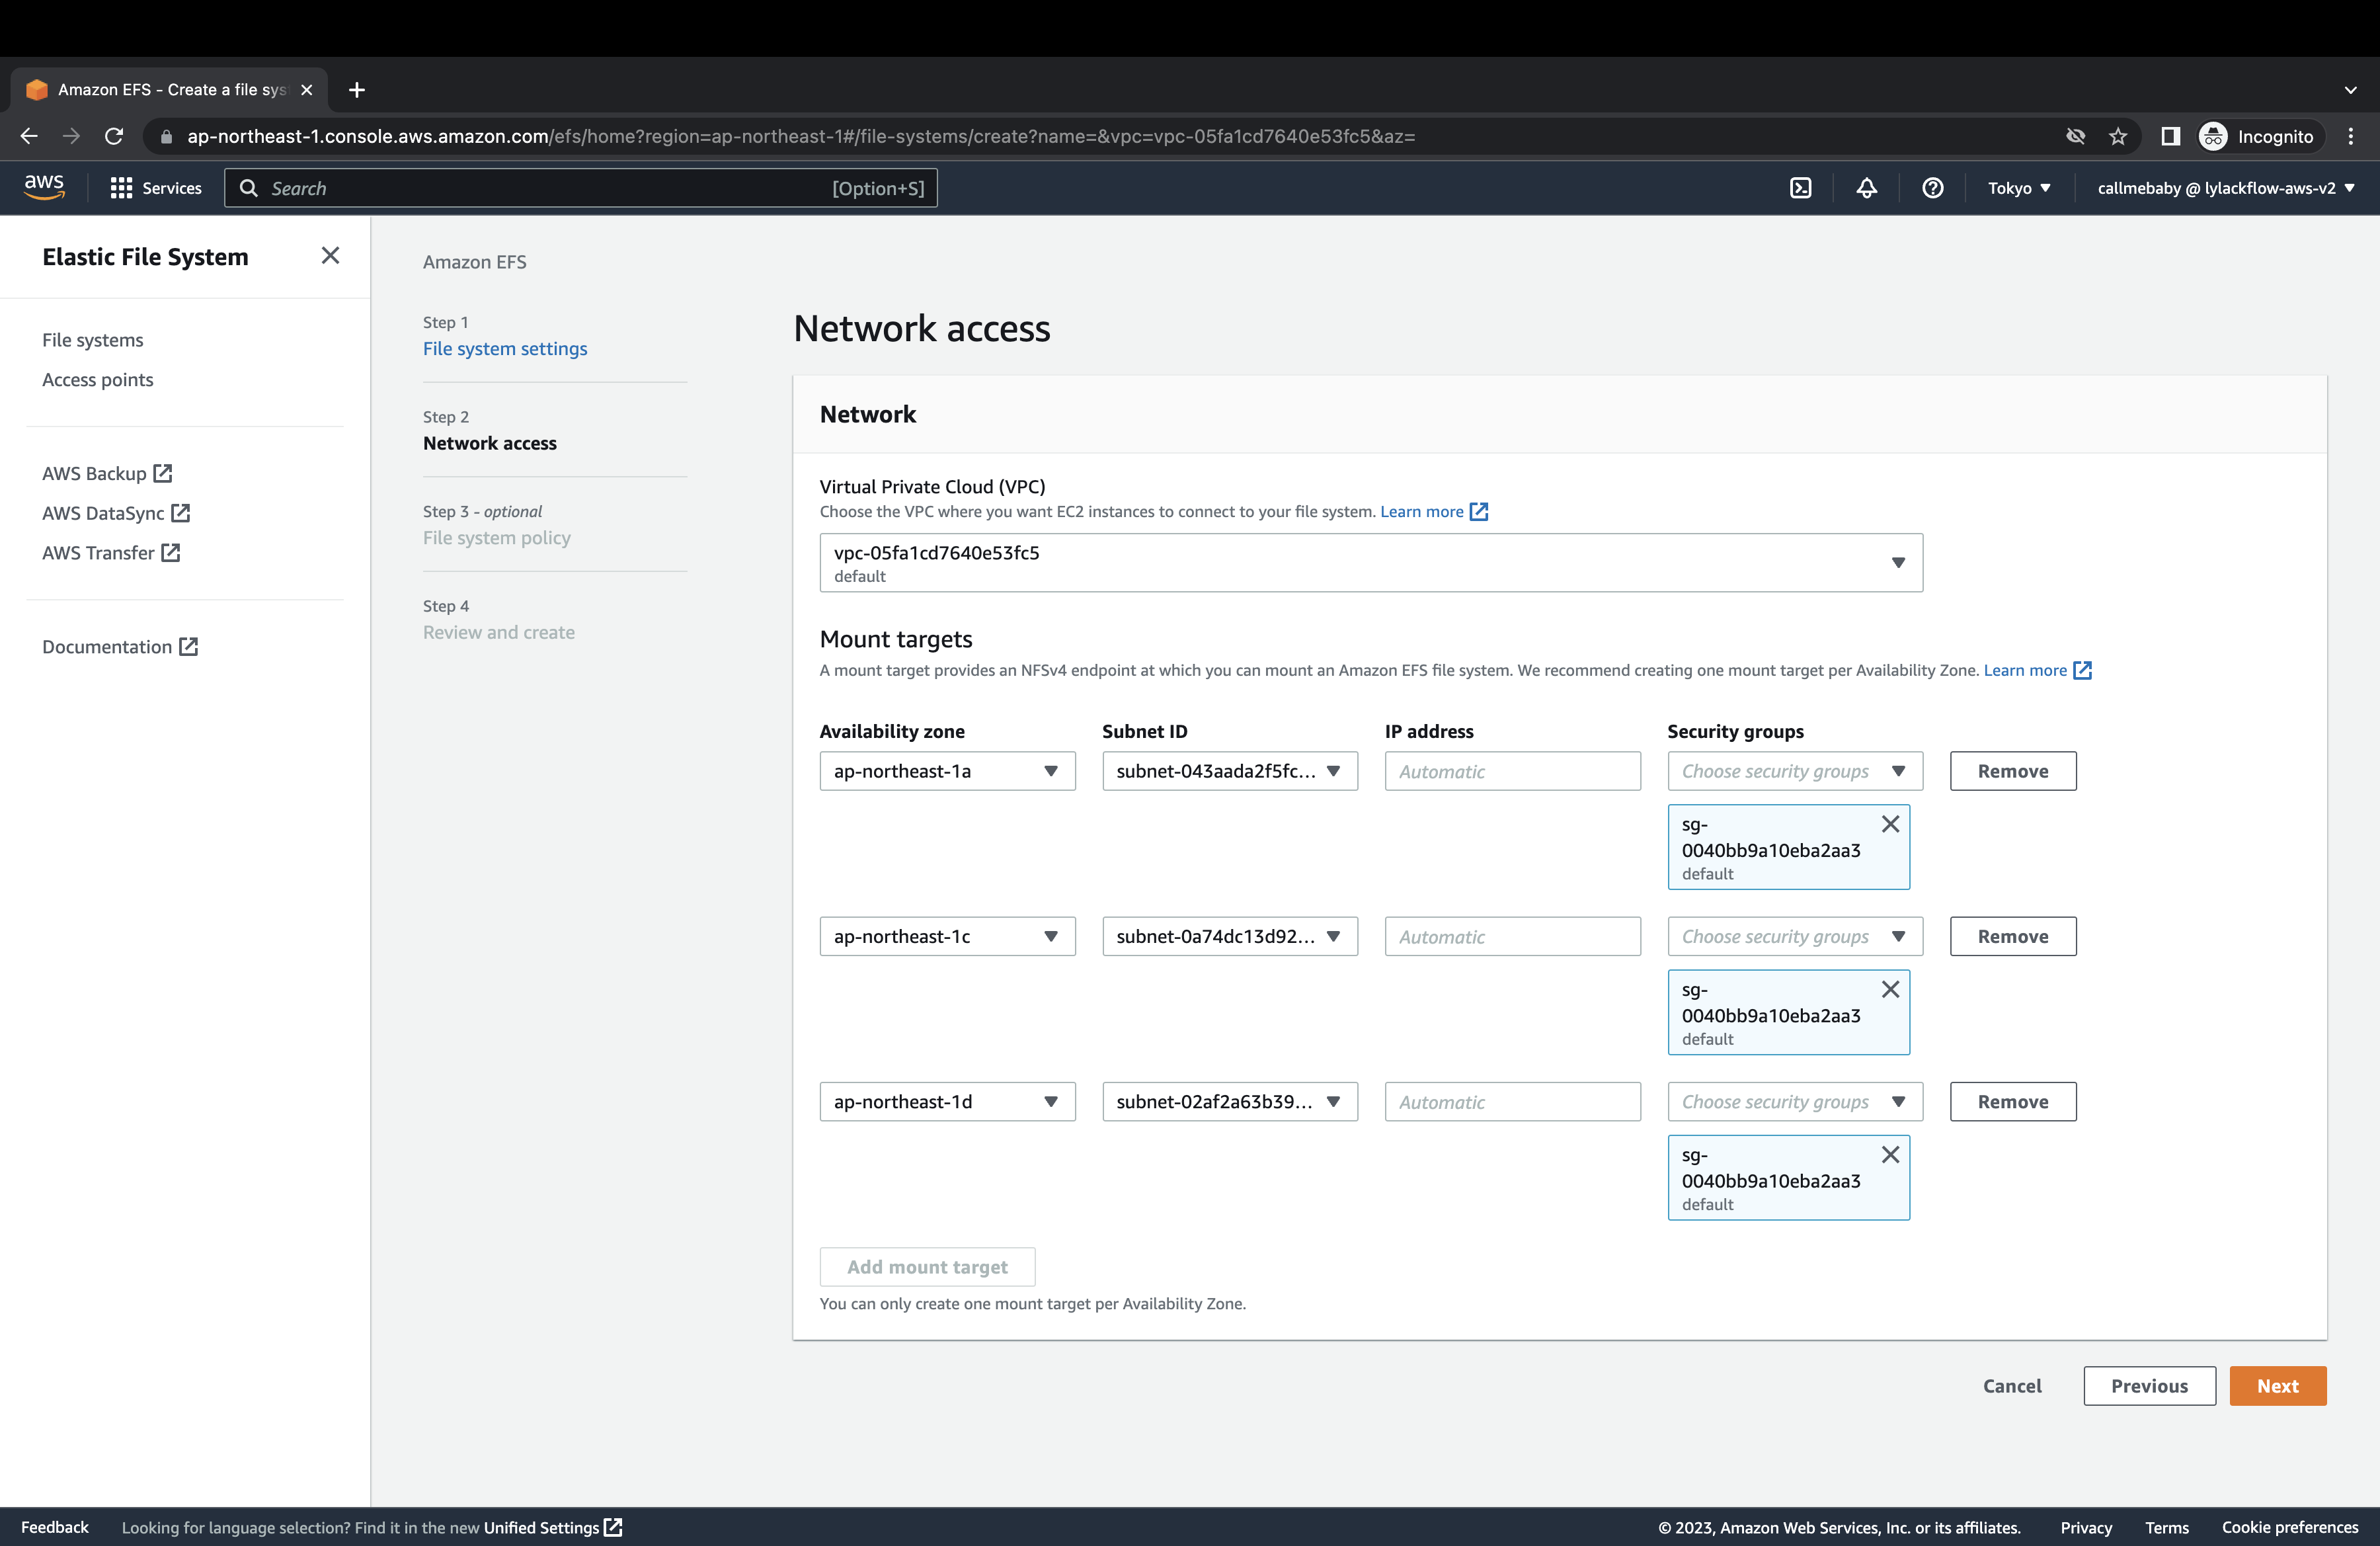2380x1546 pixels.
Task: Open AWS home via the aws logo
Action: [x=44, y=187]
